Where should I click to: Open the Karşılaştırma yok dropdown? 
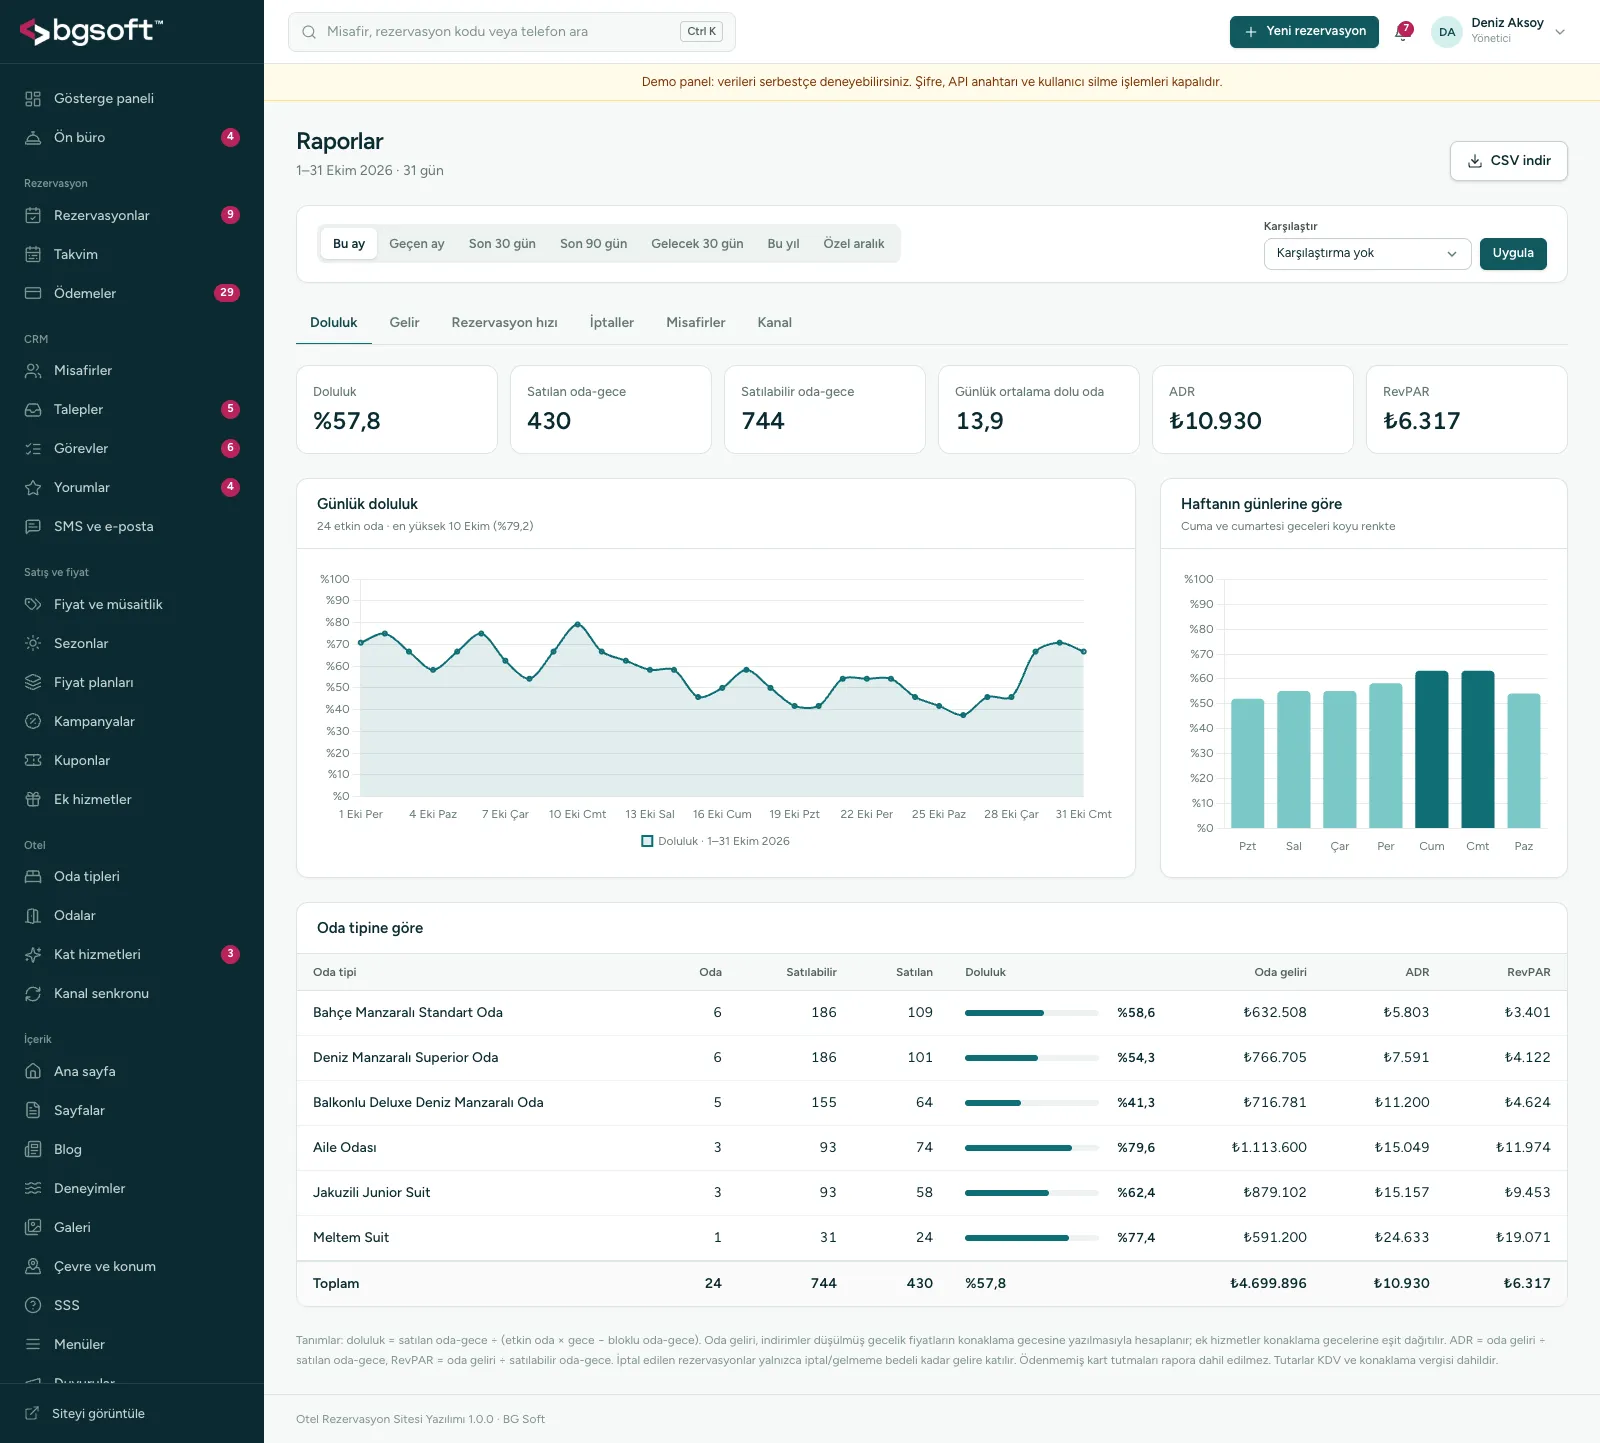click(x=1367, y=254)
